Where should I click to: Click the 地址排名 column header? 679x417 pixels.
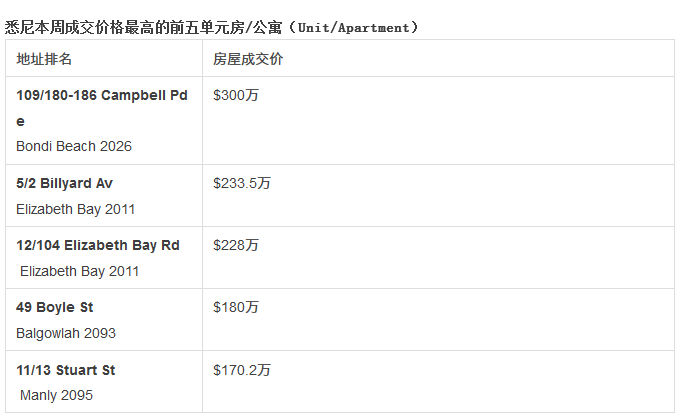(44, 59)
